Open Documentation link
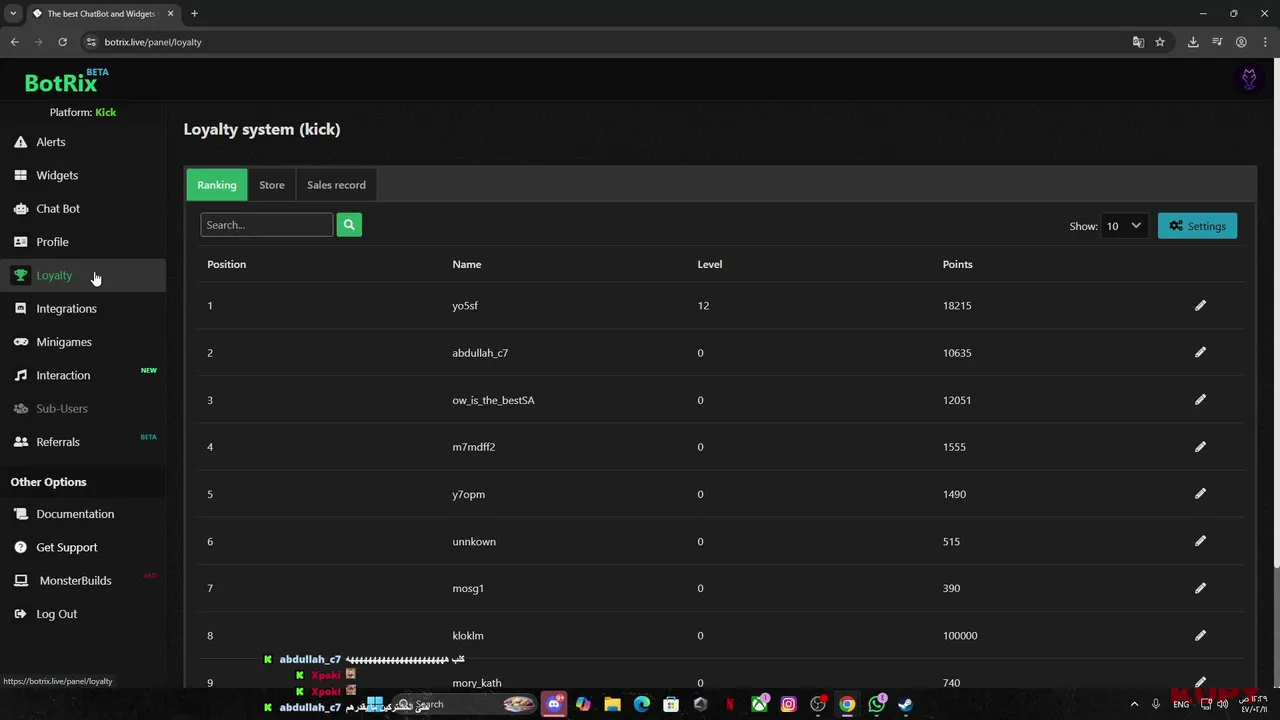 tap(75, 514)
